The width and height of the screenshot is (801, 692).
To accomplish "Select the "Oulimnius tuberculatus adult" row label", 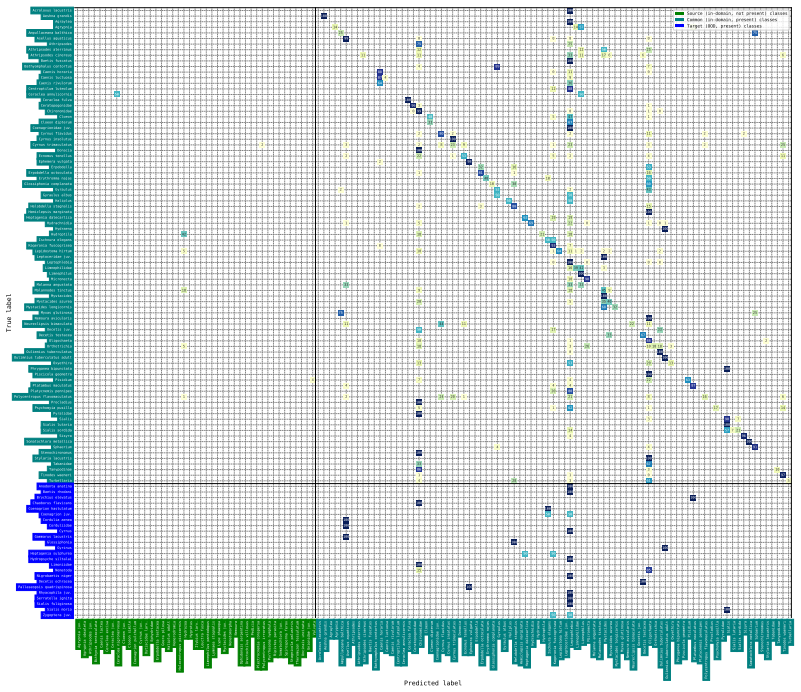I will tap(43, 357).
